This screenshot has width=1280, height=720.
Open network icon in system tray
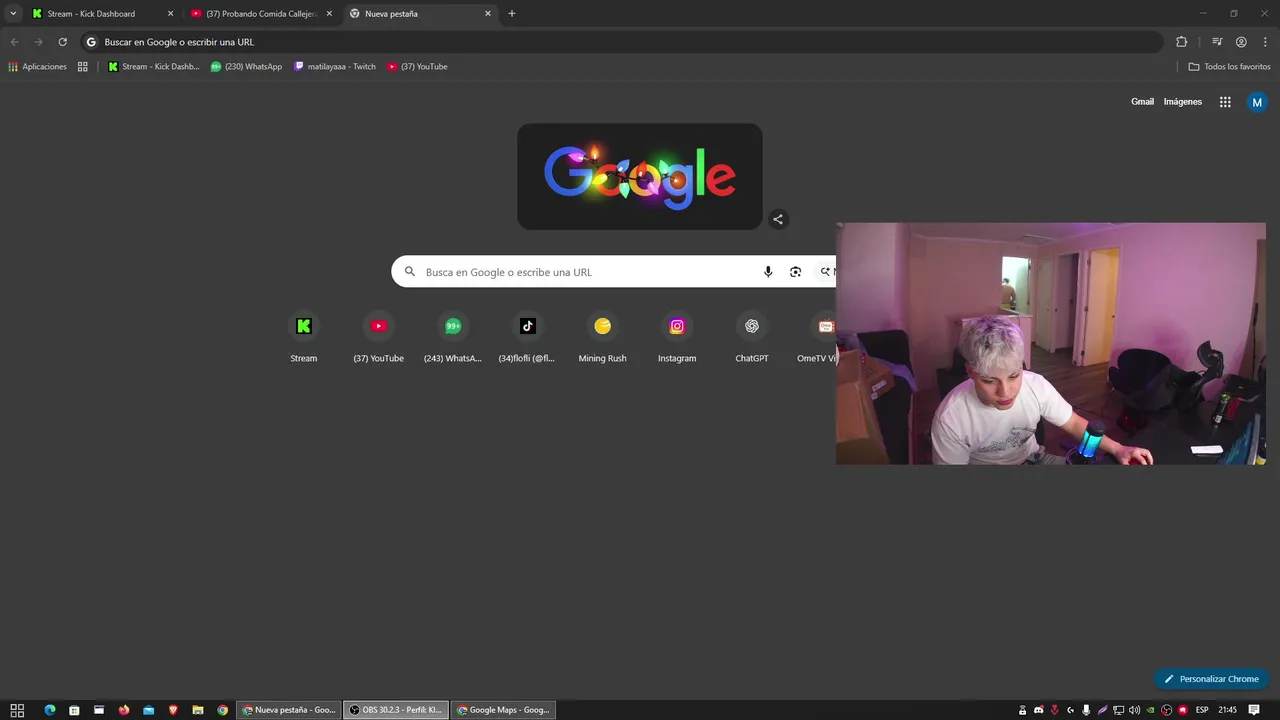[1118, 710]
